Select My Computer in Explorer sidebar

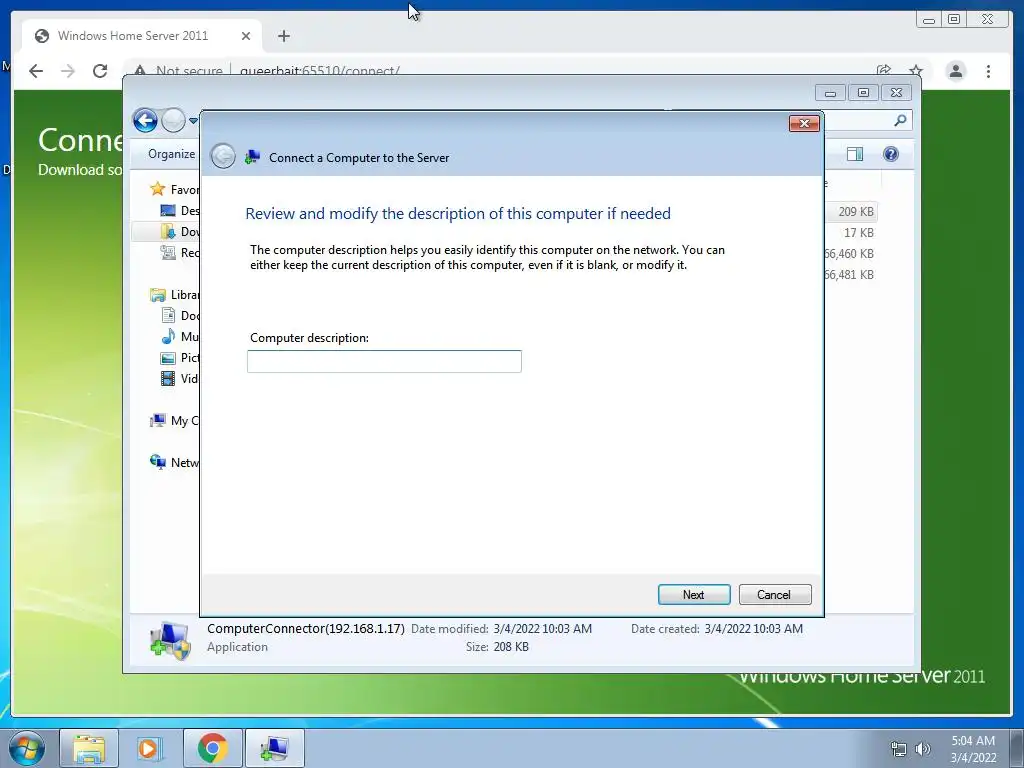coord(174,421)
